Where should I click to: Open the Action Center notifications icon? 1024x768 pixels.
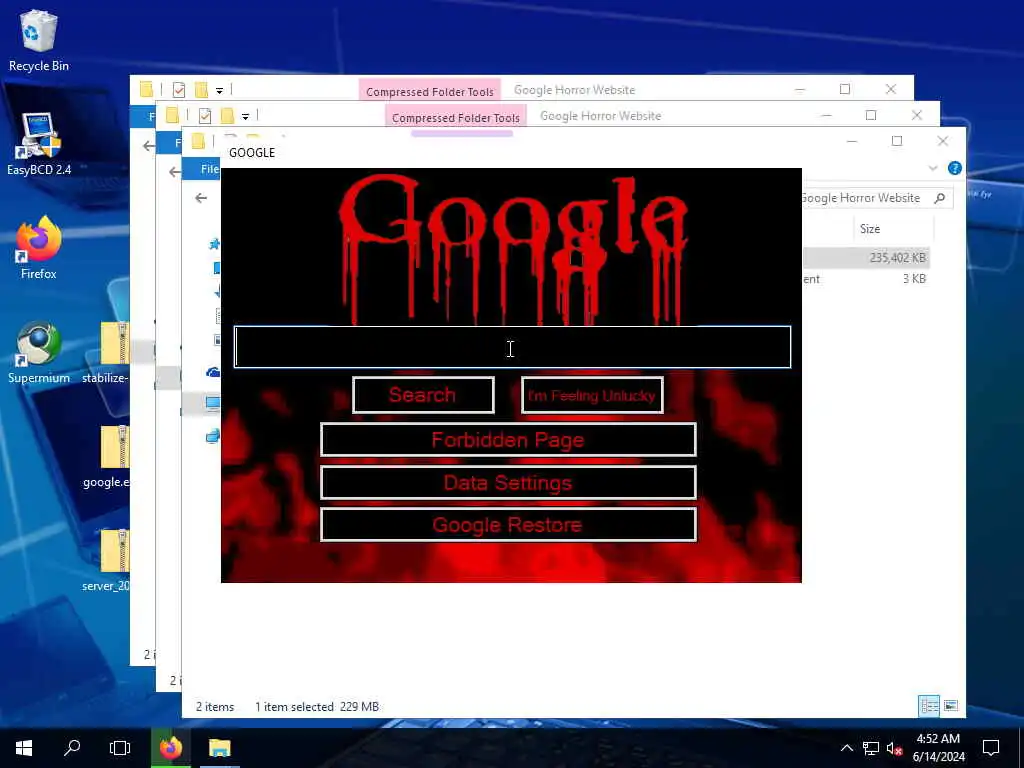click(991, 748)
